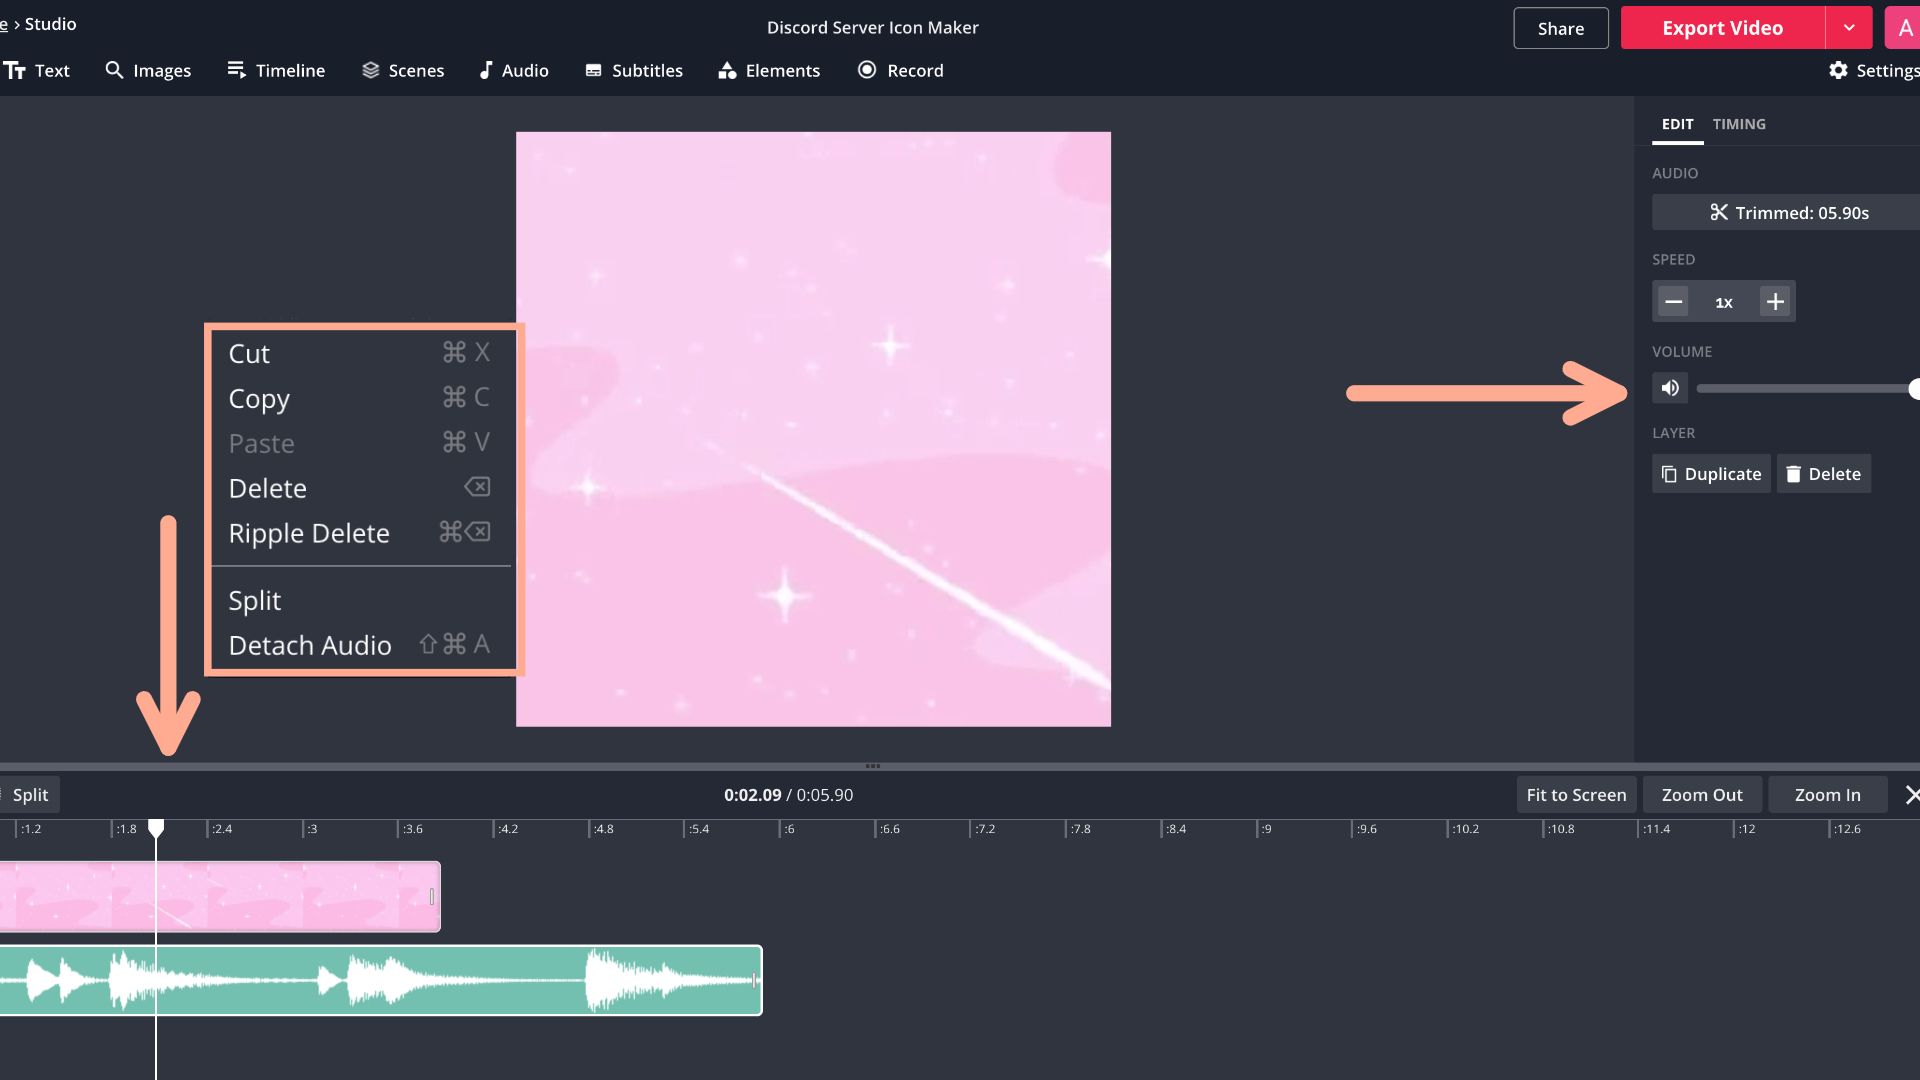Open the Images search tool

148,70
